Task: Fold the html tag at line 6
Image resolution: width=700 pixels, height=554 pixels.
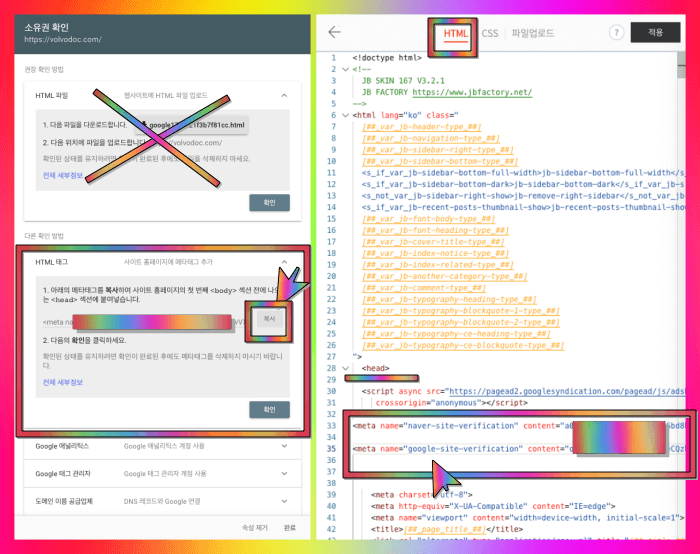Action: point(345,115)
